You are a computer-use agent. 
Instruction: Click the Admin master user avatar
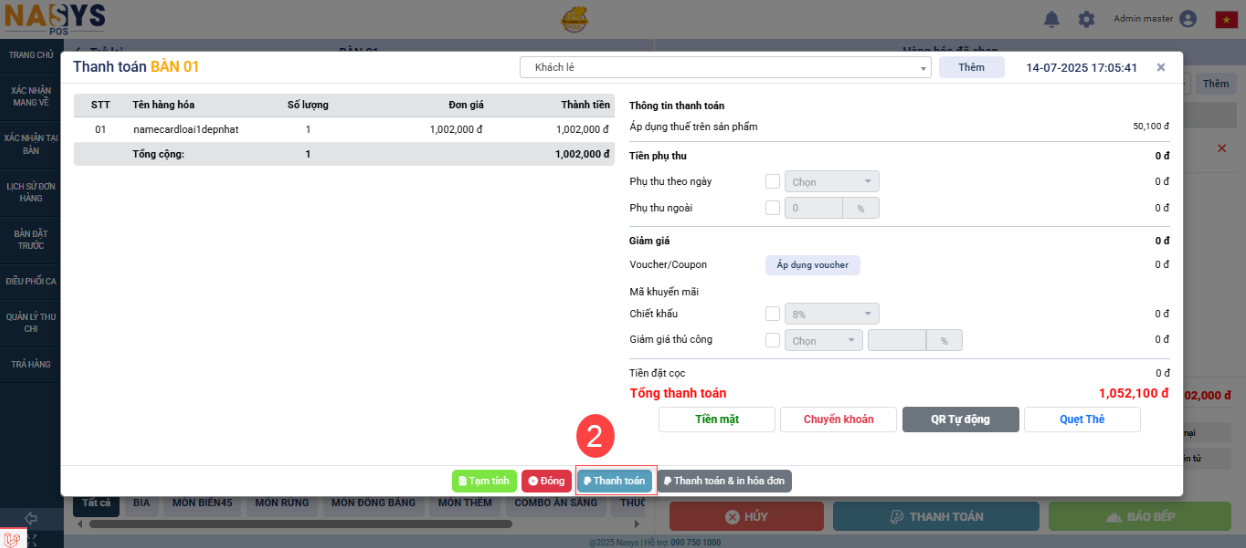tap(1188, 19)
